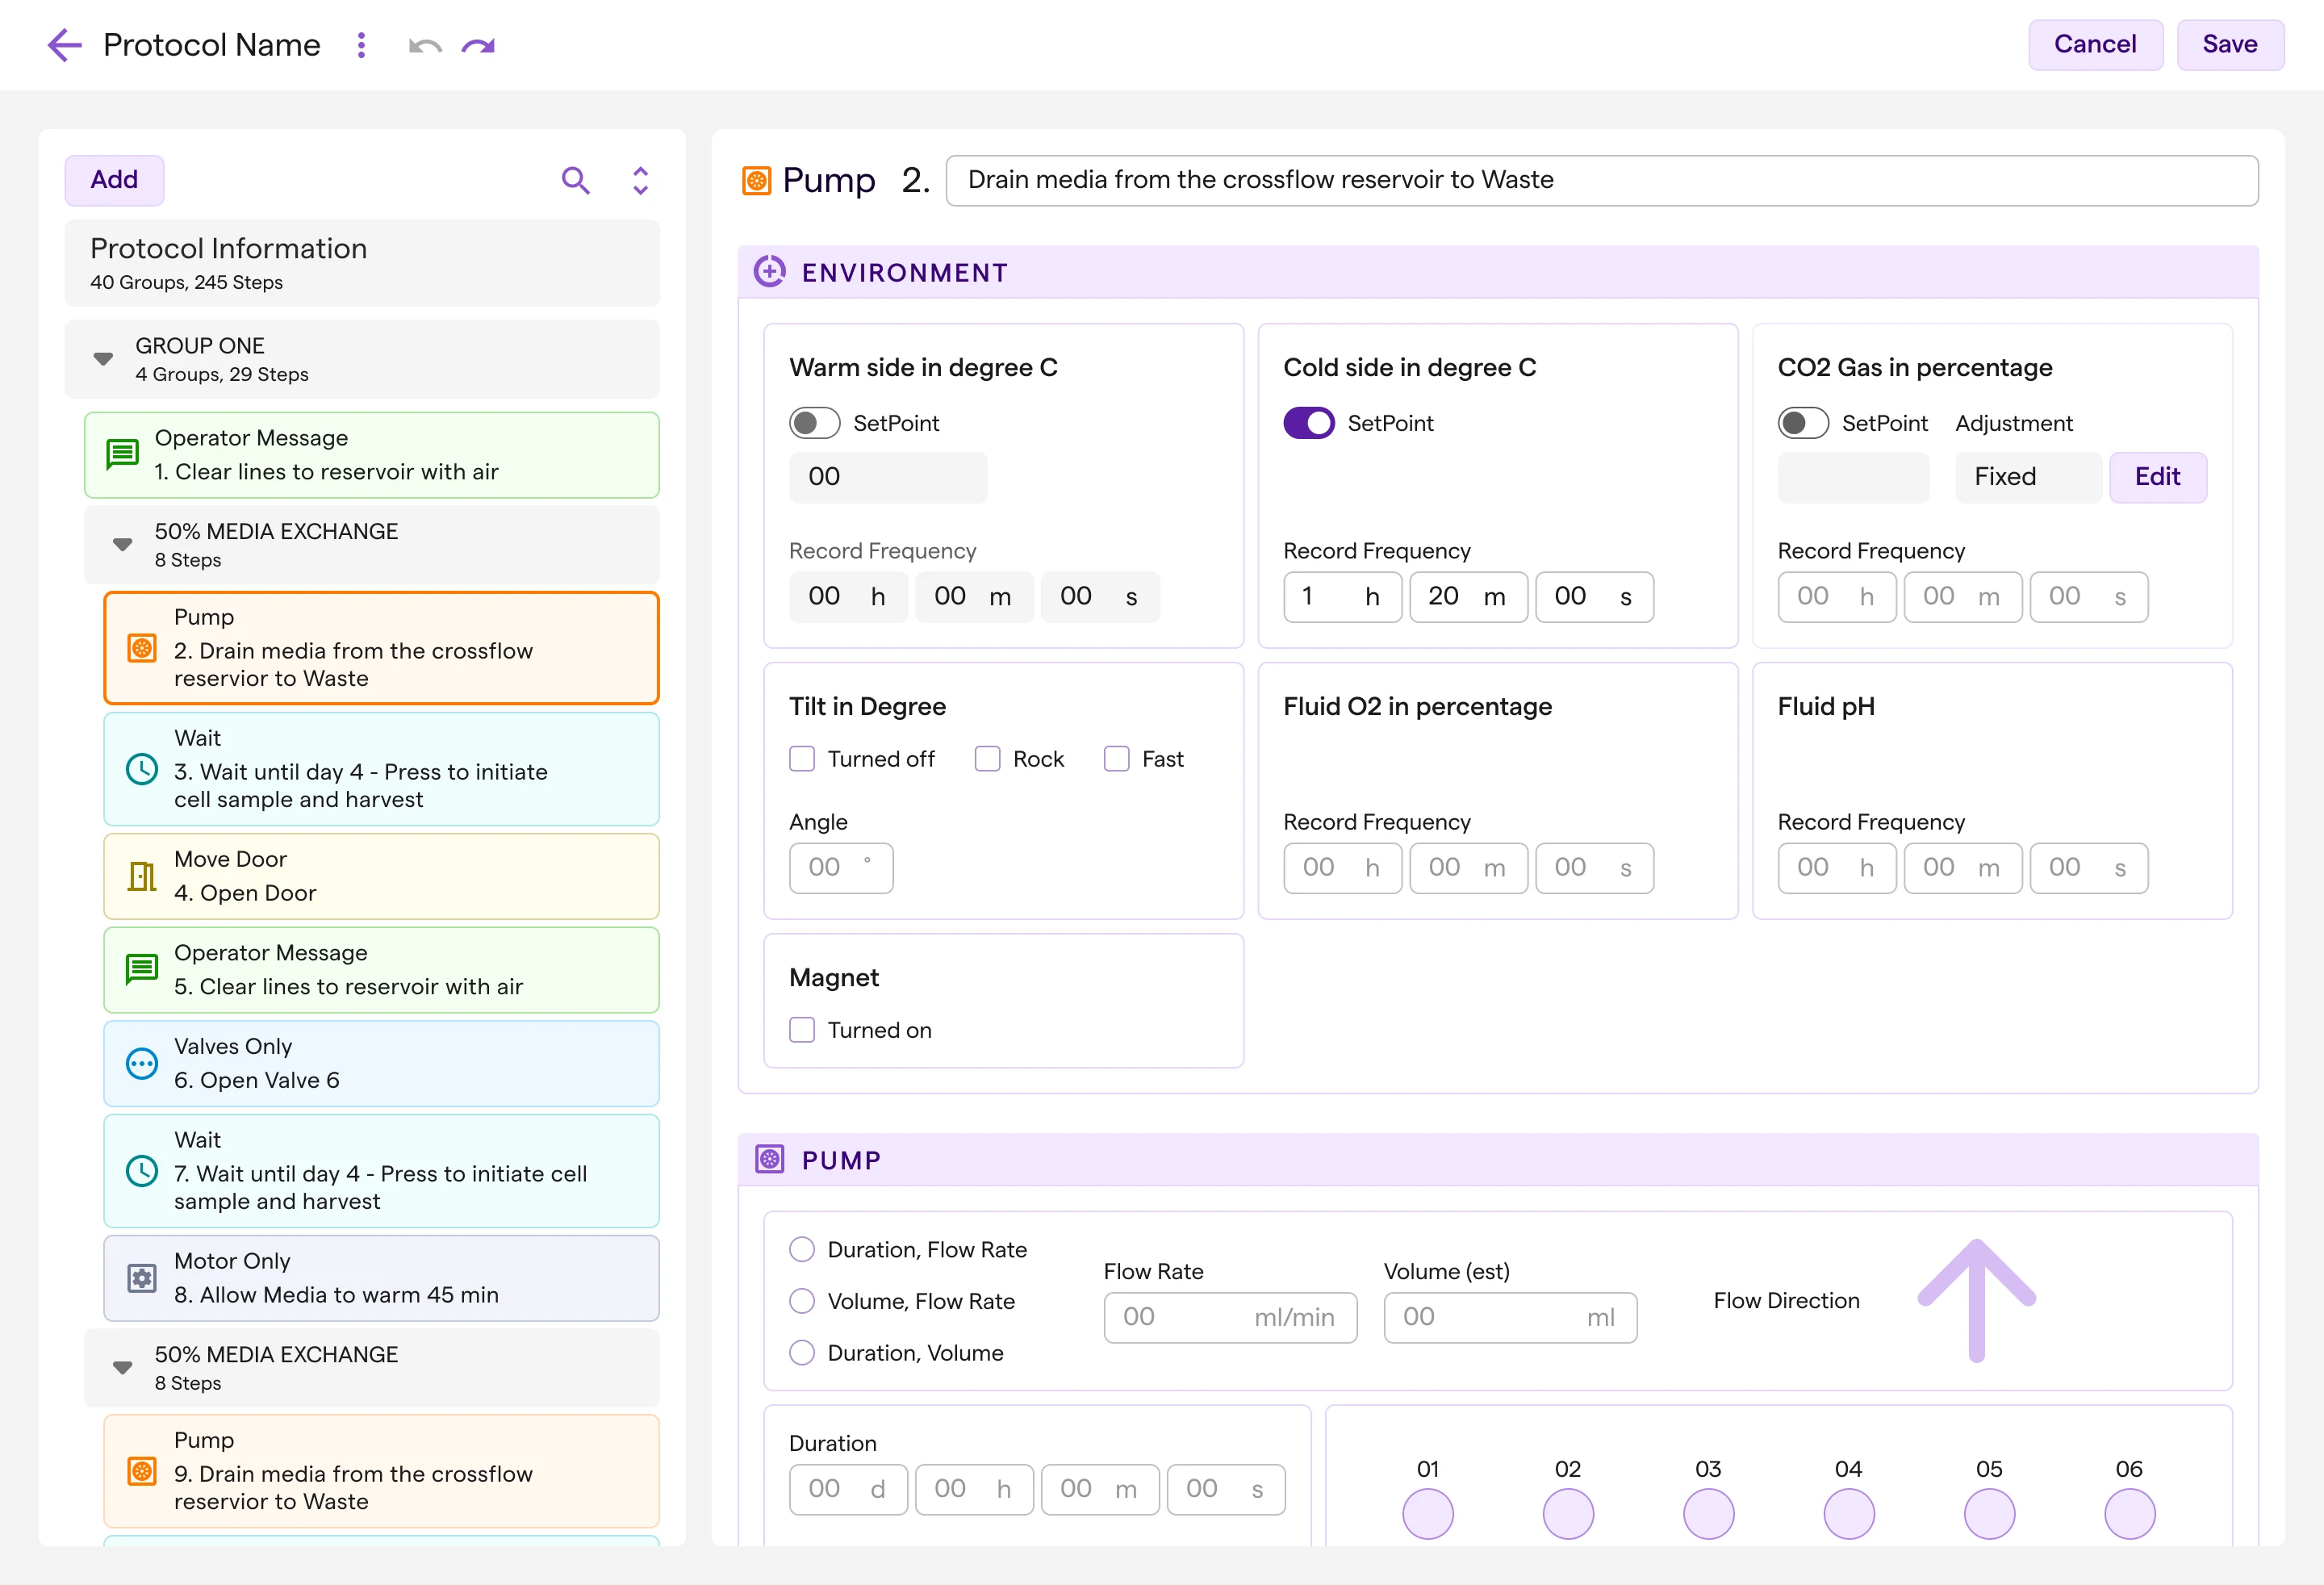The image size is (2324, 1585).
Task: Click the Warm side setpoint value field
Action: tap(888, 477)
